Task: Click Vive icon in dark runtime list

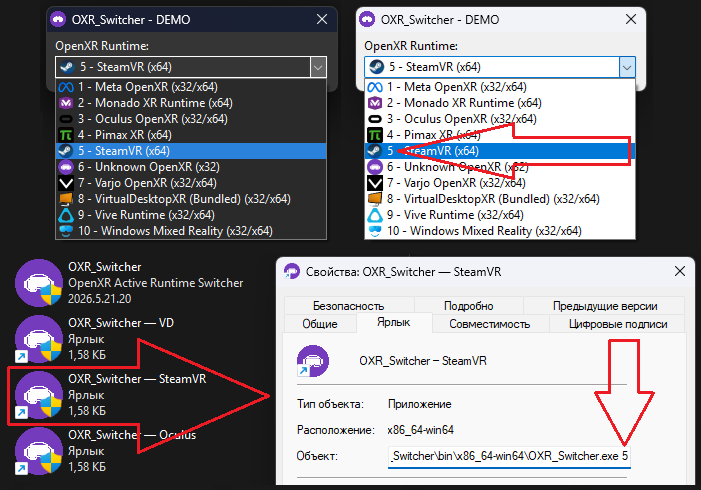Action: 66,215
